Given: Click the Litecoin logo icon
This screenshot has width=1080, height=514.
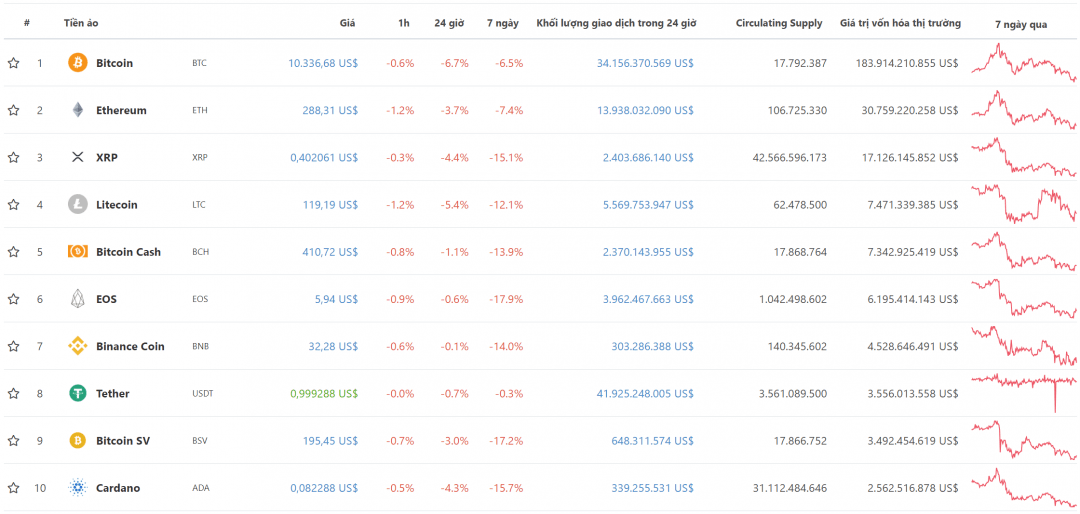Looking at the screenshot, I should tap(78, 205).
